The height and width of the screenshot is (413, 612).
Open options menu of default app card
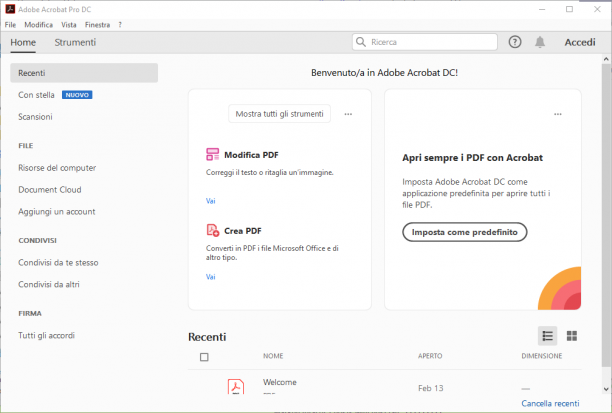tap(558, 114)
